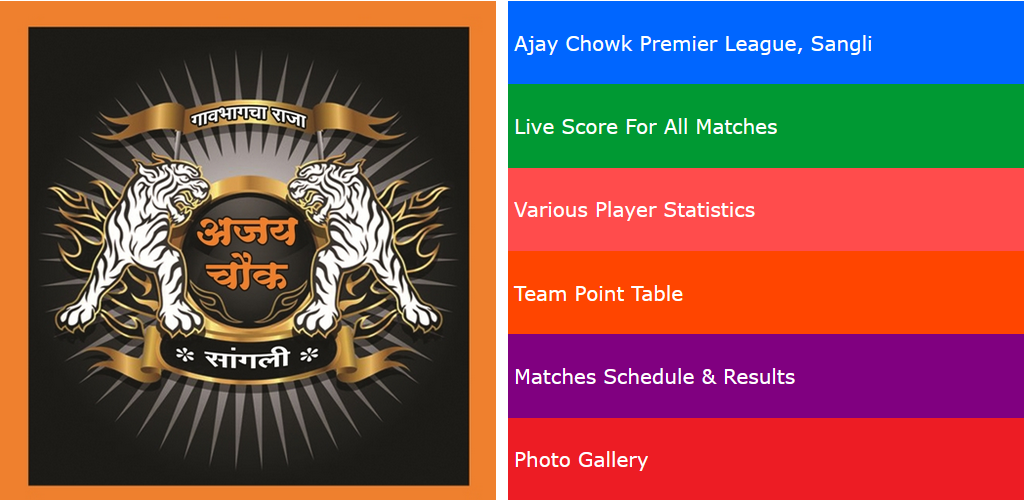Image resolution: width=1024 pixels, height=500 pixels.
Task: Tap the orange अजय word in emblem
Action: [248, 233]
